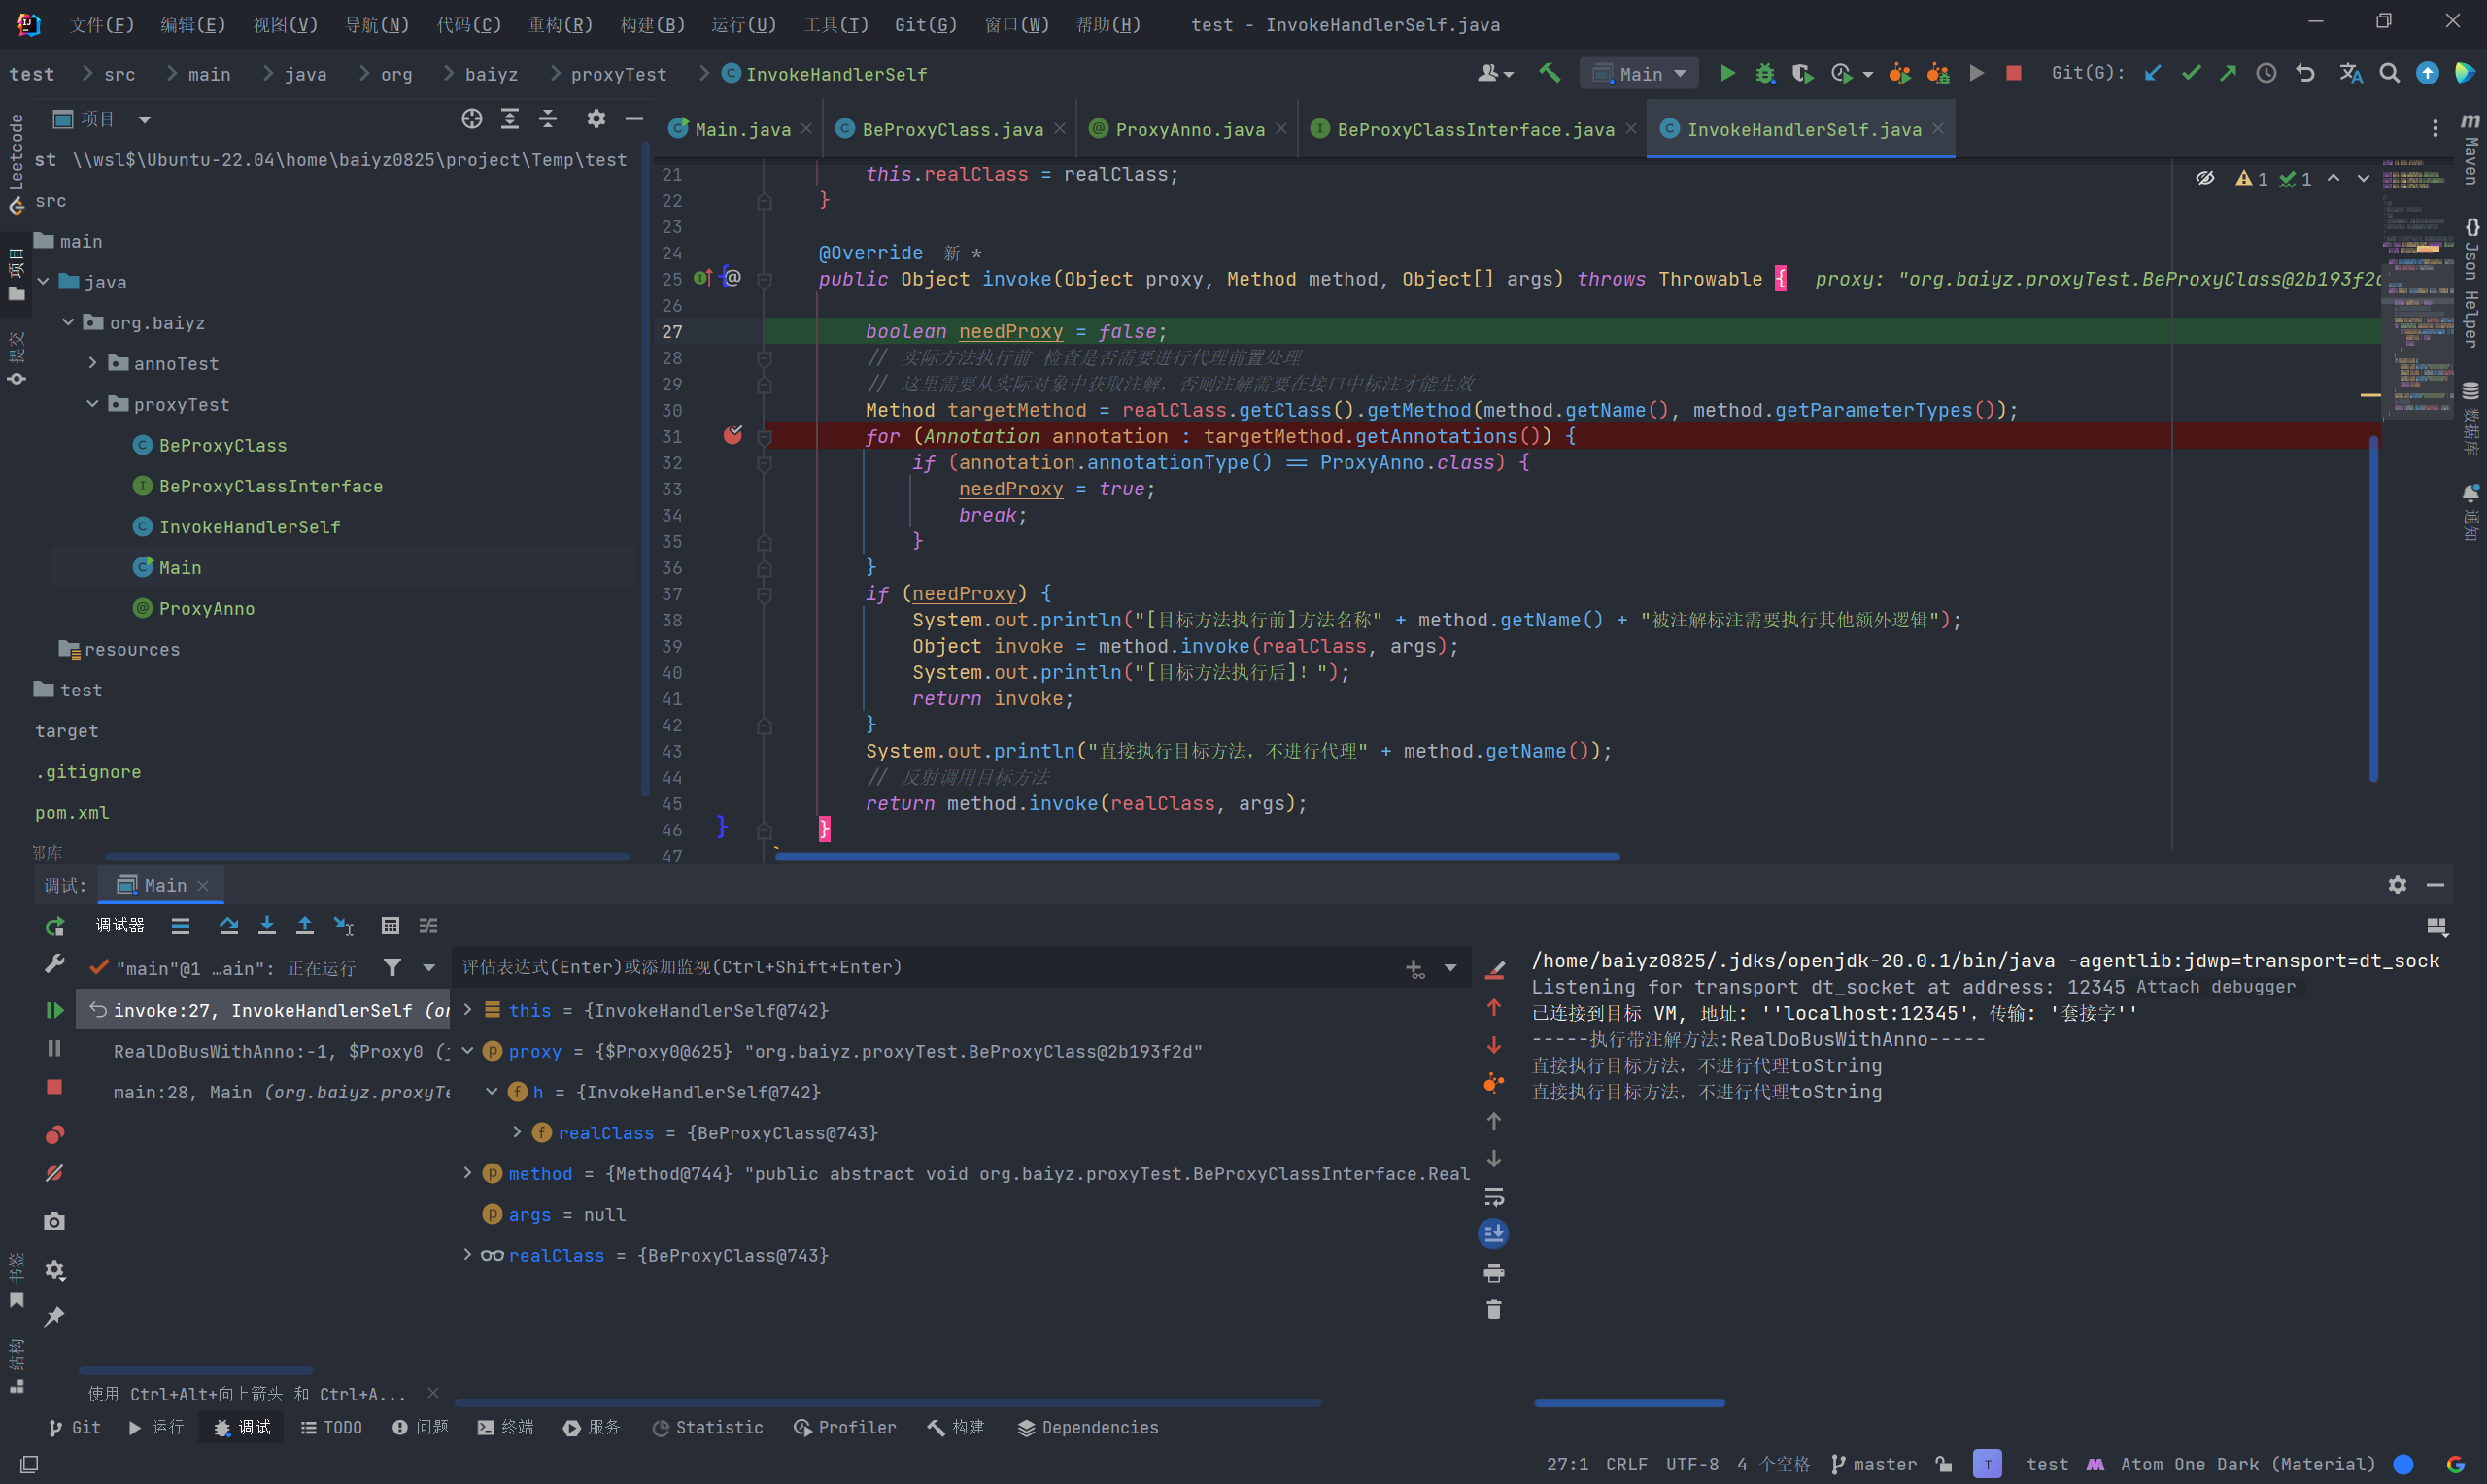Toggle soft-wrap in console
This screenshot has height=1484, width=2487.
pos(1494,1197)
